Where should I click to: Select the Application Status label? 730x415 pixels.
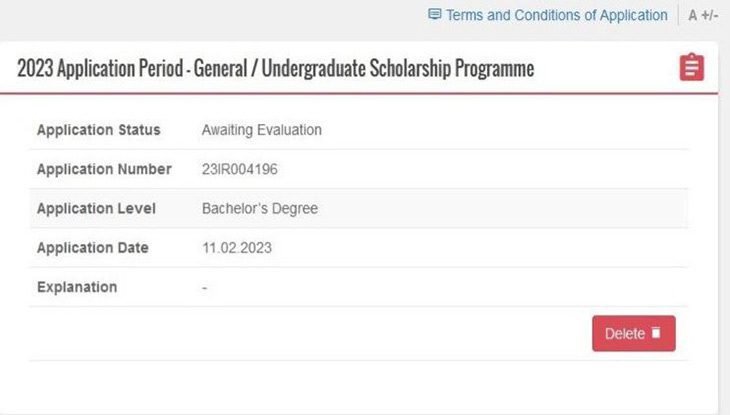pos(98,130)
